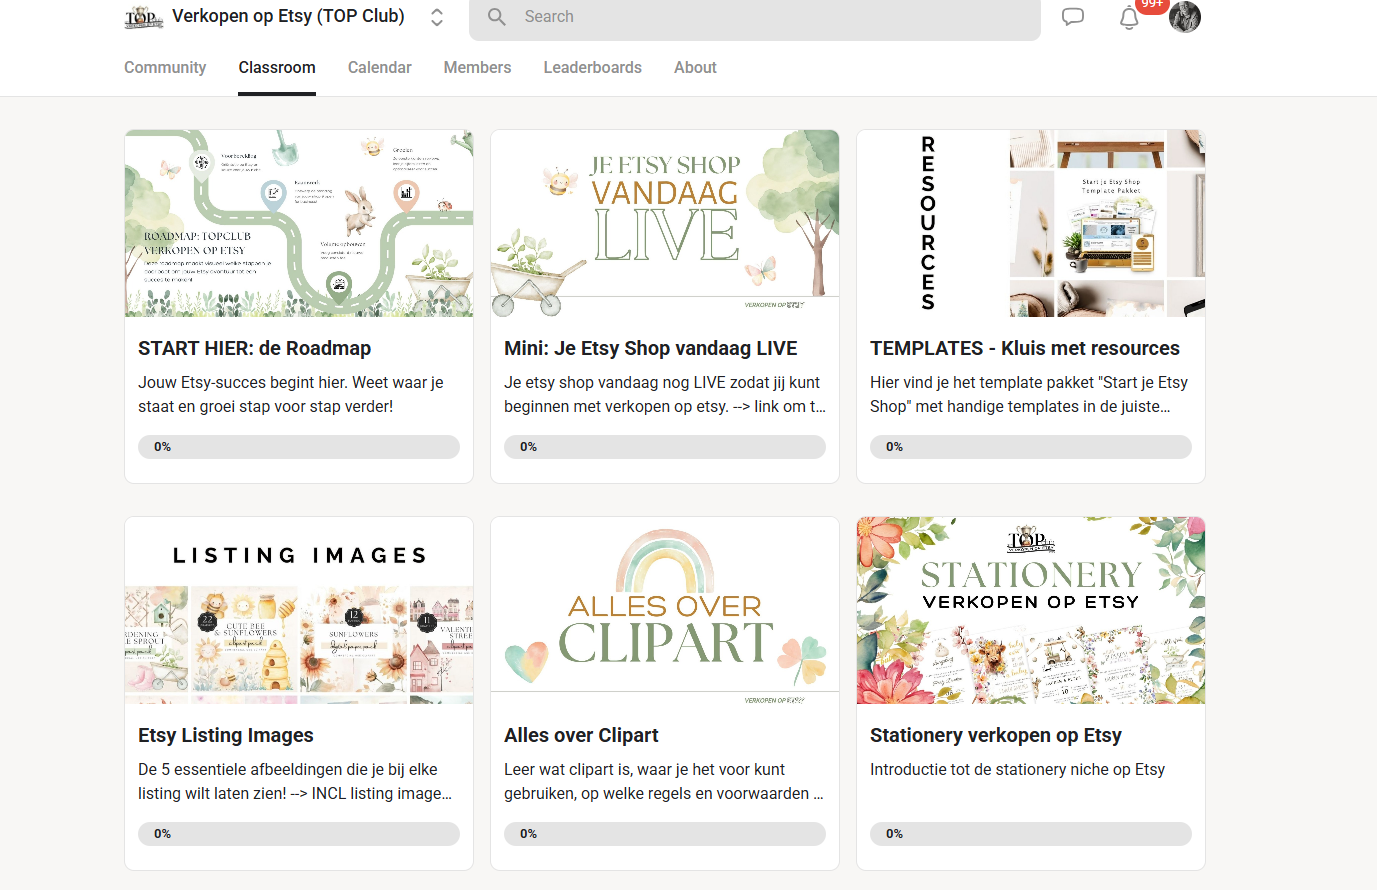This screenshot has height=890, width=1377.
Task: Click the Etsy Listing Images progress bar
Action: tap(299, 834)
